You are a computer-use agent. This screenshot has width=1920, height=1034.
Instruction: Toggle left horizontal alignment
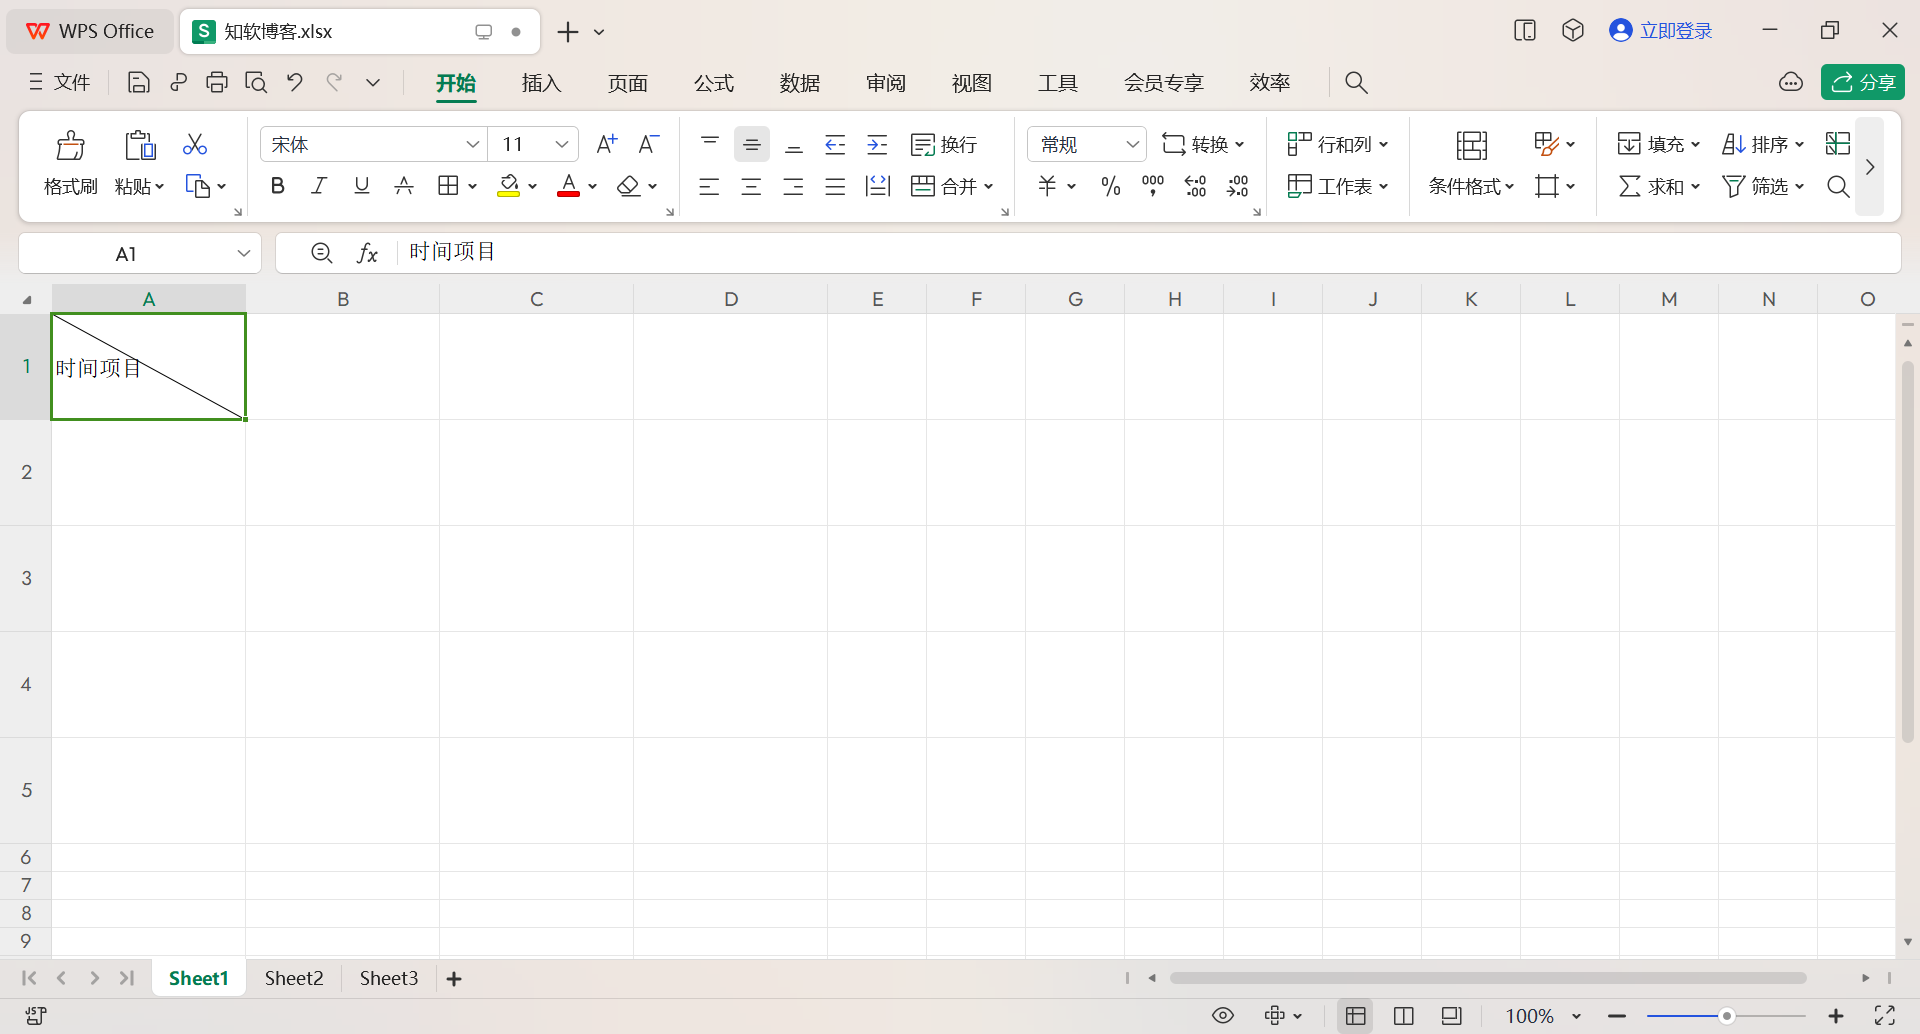[710, 186]
